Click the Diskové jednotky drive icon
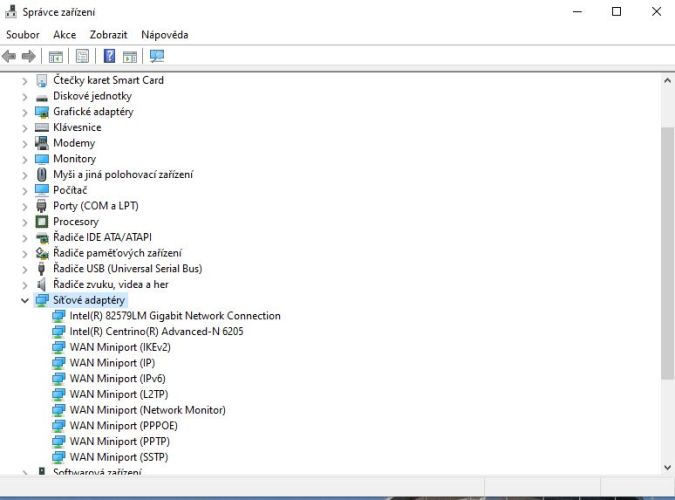 (42, 98)
